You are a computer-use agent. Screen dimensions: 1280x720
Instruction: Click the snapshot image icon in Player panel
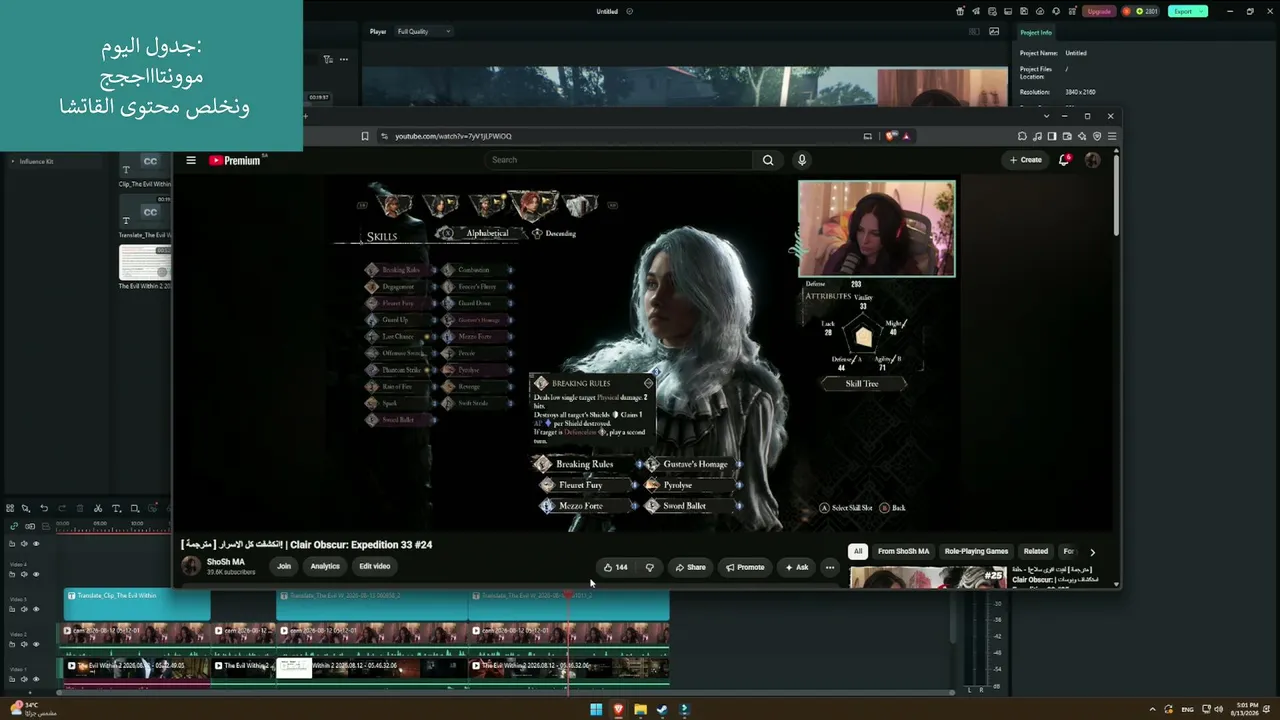(994, 31)
